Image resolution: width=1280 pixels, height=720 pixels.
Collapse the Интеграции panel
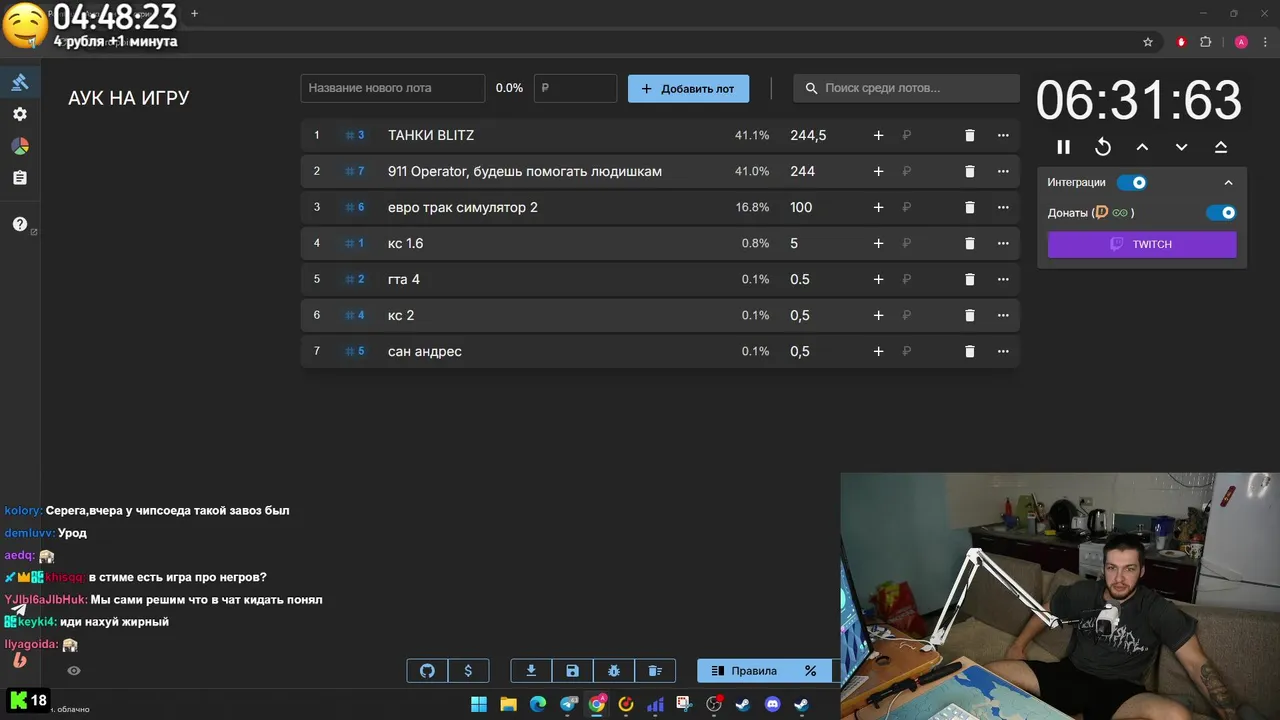pyautogui.click(x=1229, y=183)
